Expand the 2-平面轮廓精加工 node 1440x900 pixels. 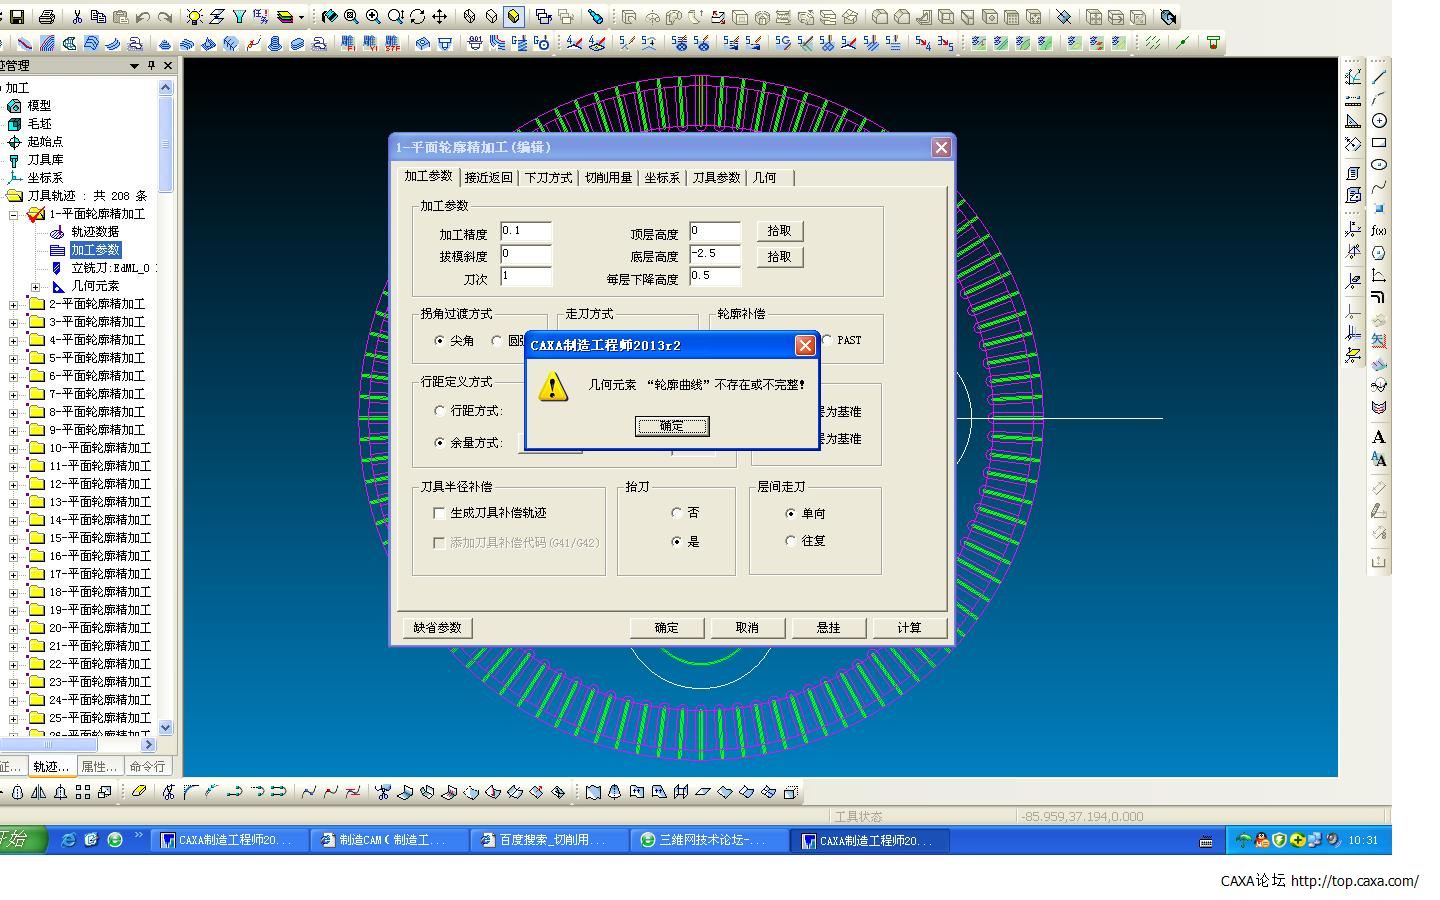pyautogui.click(x=14, y=304)
